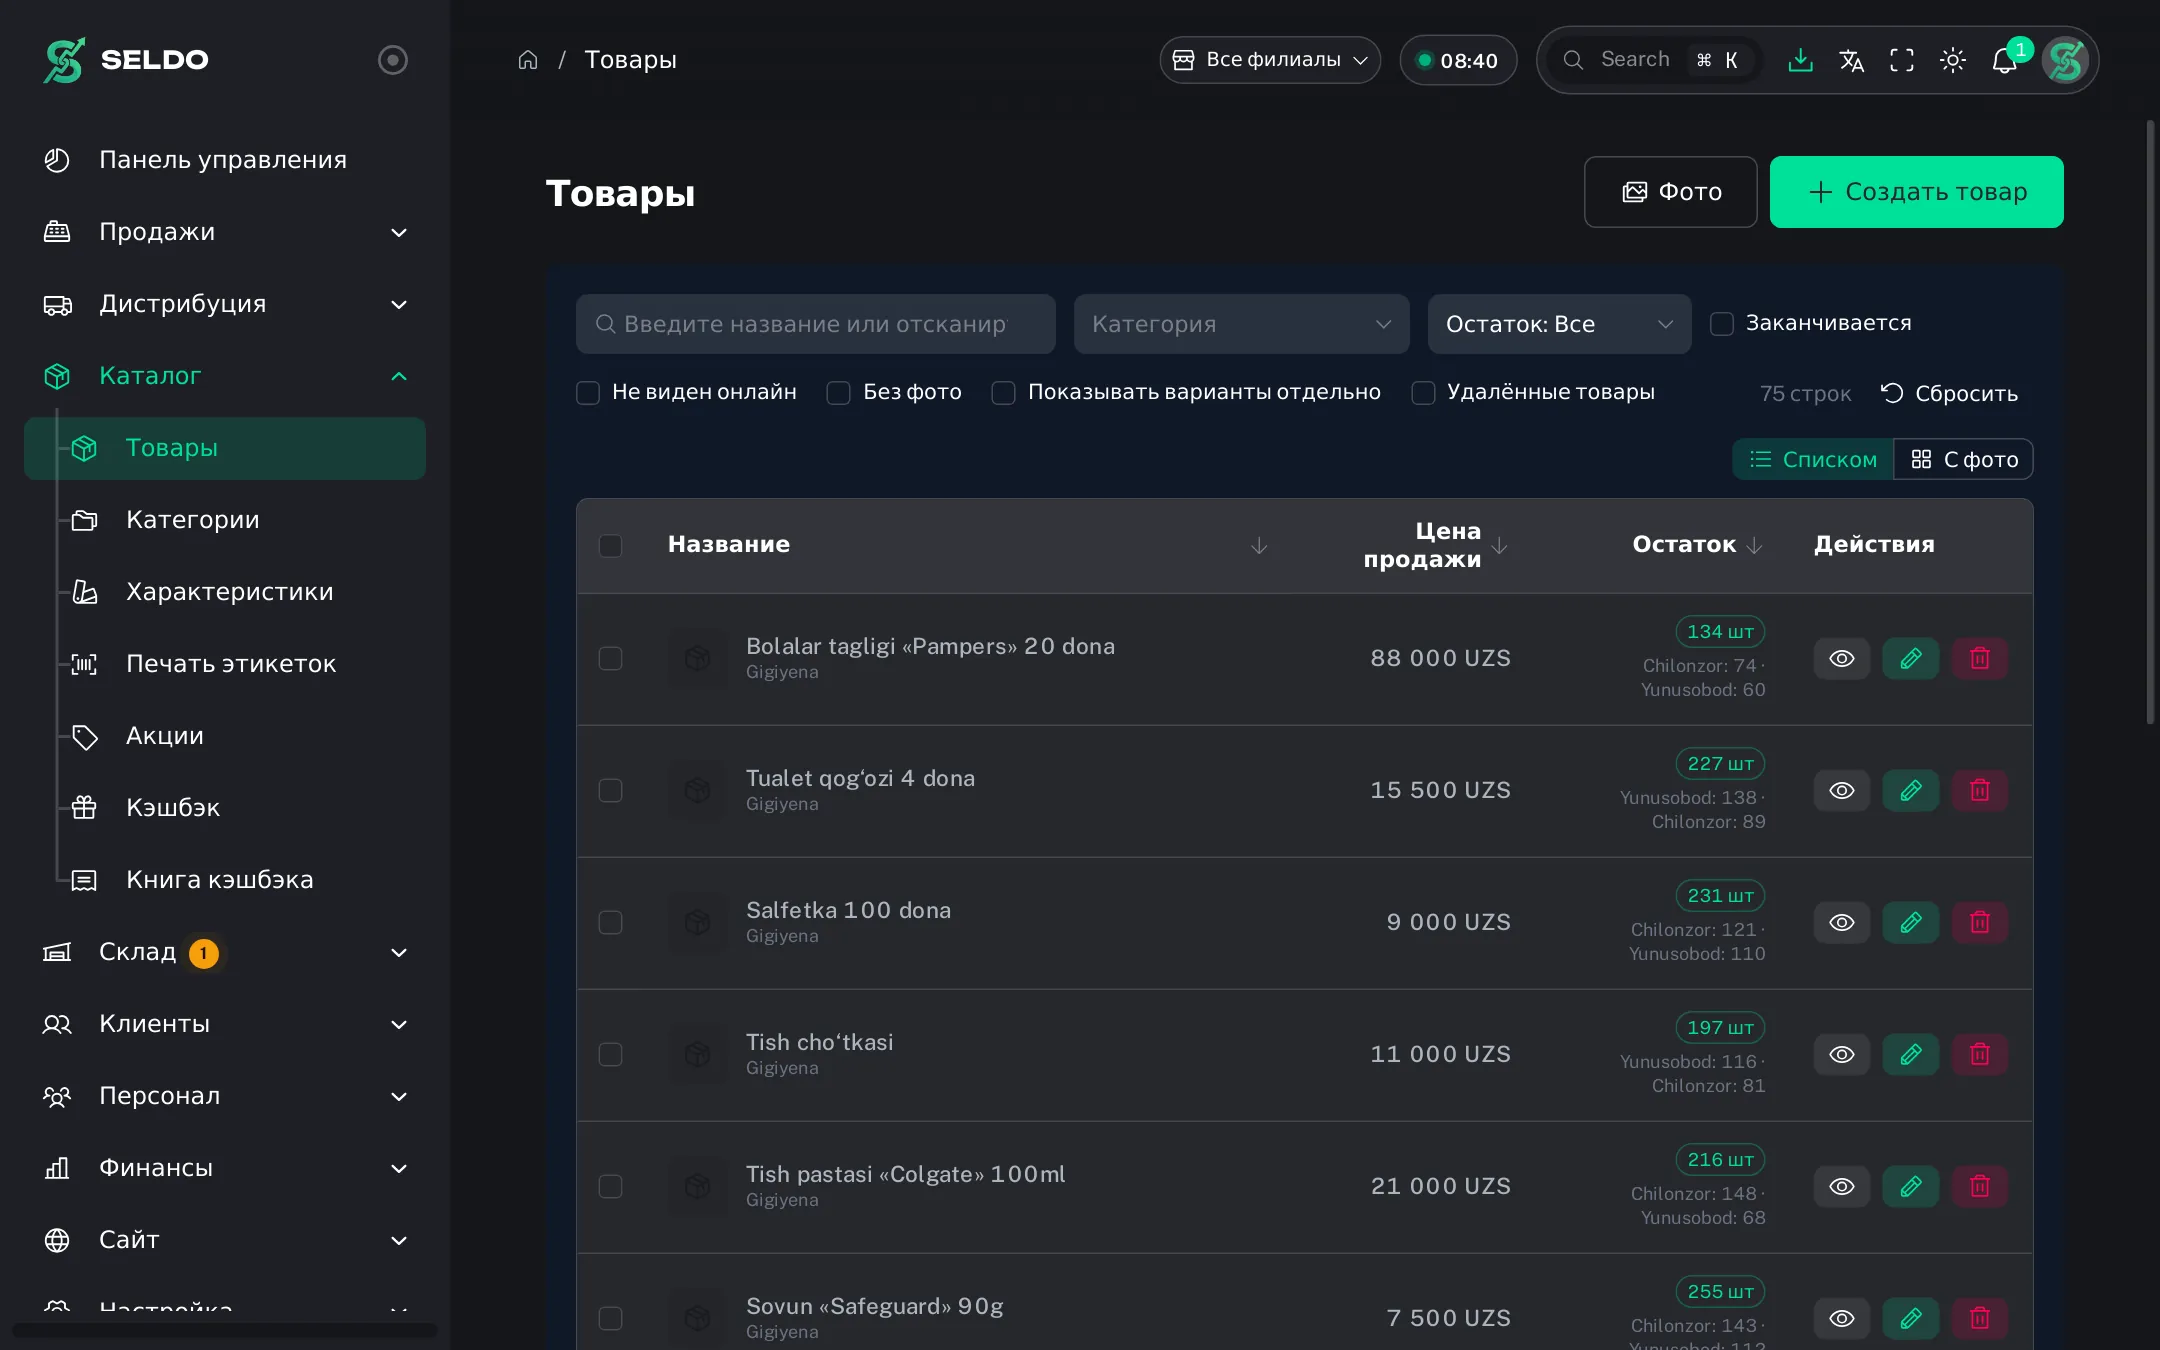The width and height of the screenshot is (2160, 1350).
Task: View the Tish pastasi Colgate product
Action: 1842,1186
